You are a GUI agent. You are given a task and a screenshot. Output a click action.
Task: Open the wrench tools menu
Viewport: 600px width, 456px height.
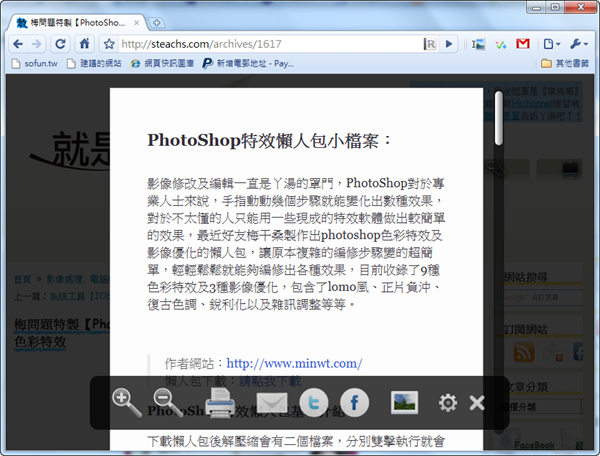[x=579, y=44]
